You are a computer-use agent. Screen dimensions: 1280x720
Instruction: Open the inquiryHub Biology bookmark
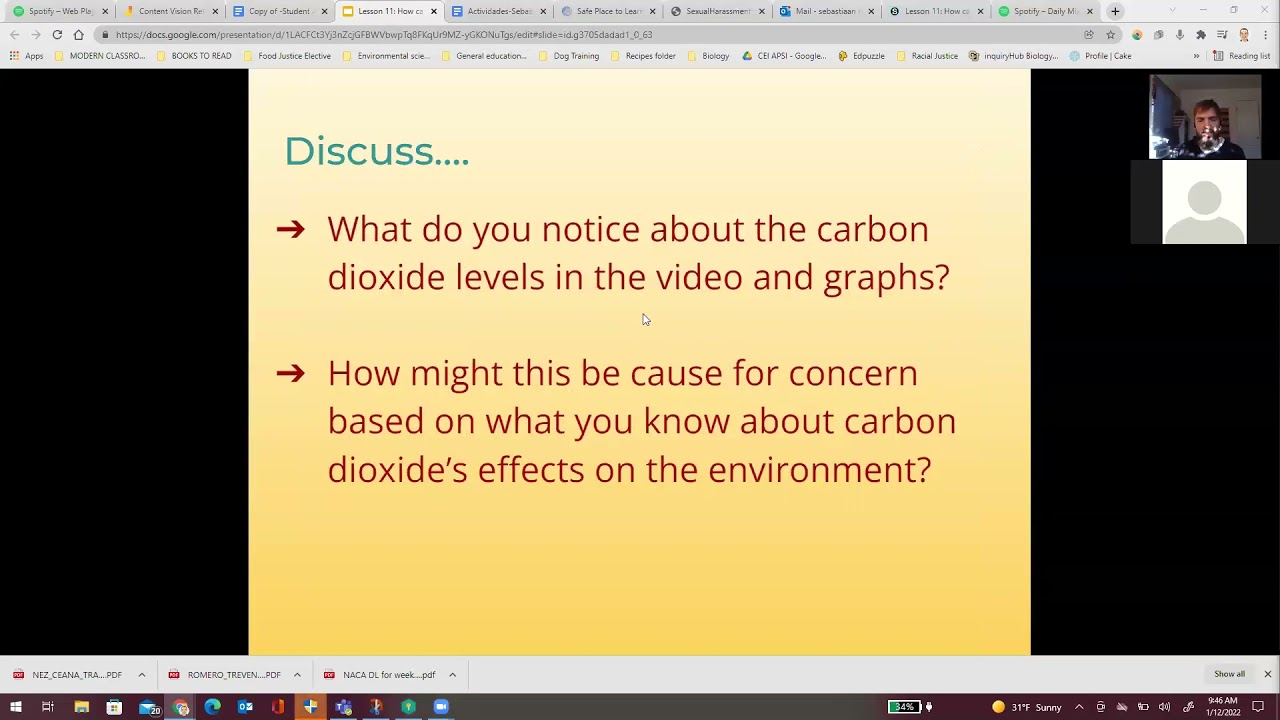1013,56
